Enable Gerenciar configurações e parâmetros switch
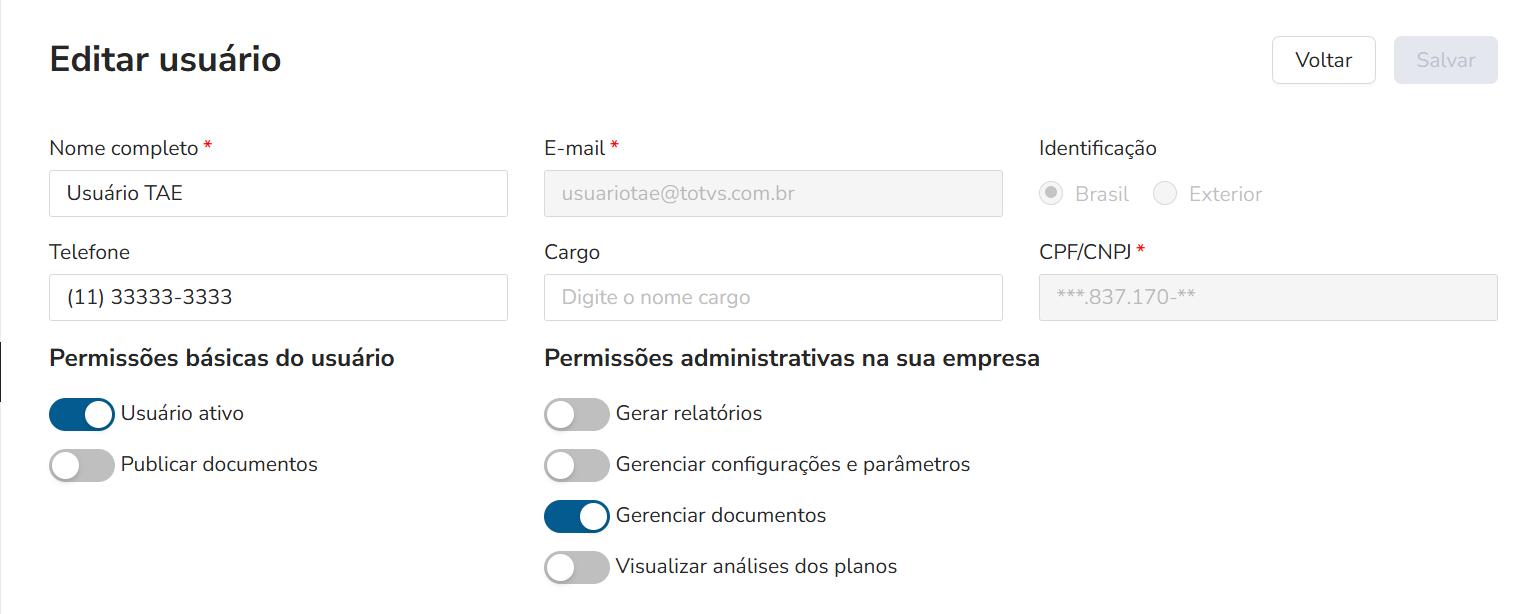The height and width of the screenshot is (614, 1532). click(577, 465)
